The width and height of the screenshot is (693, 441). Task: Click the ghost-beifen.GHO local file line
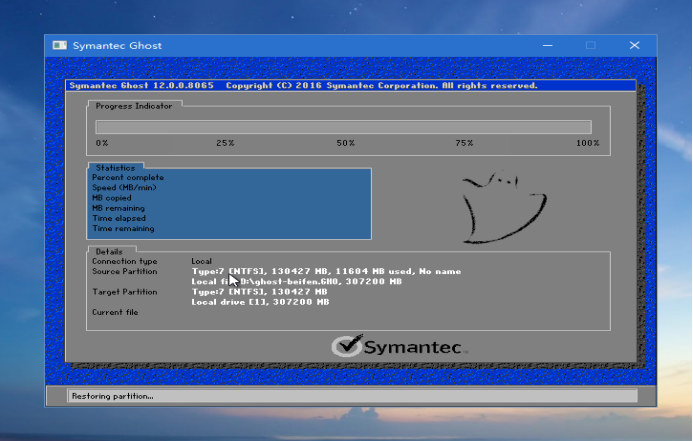tap(297, 281)
